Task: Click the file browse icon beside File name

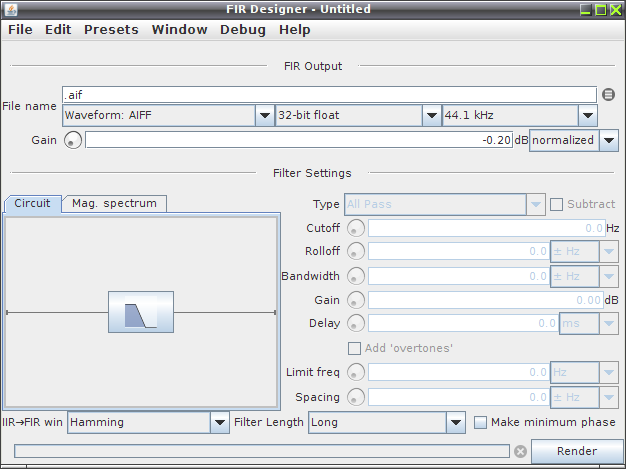Action: pos(608,95)
